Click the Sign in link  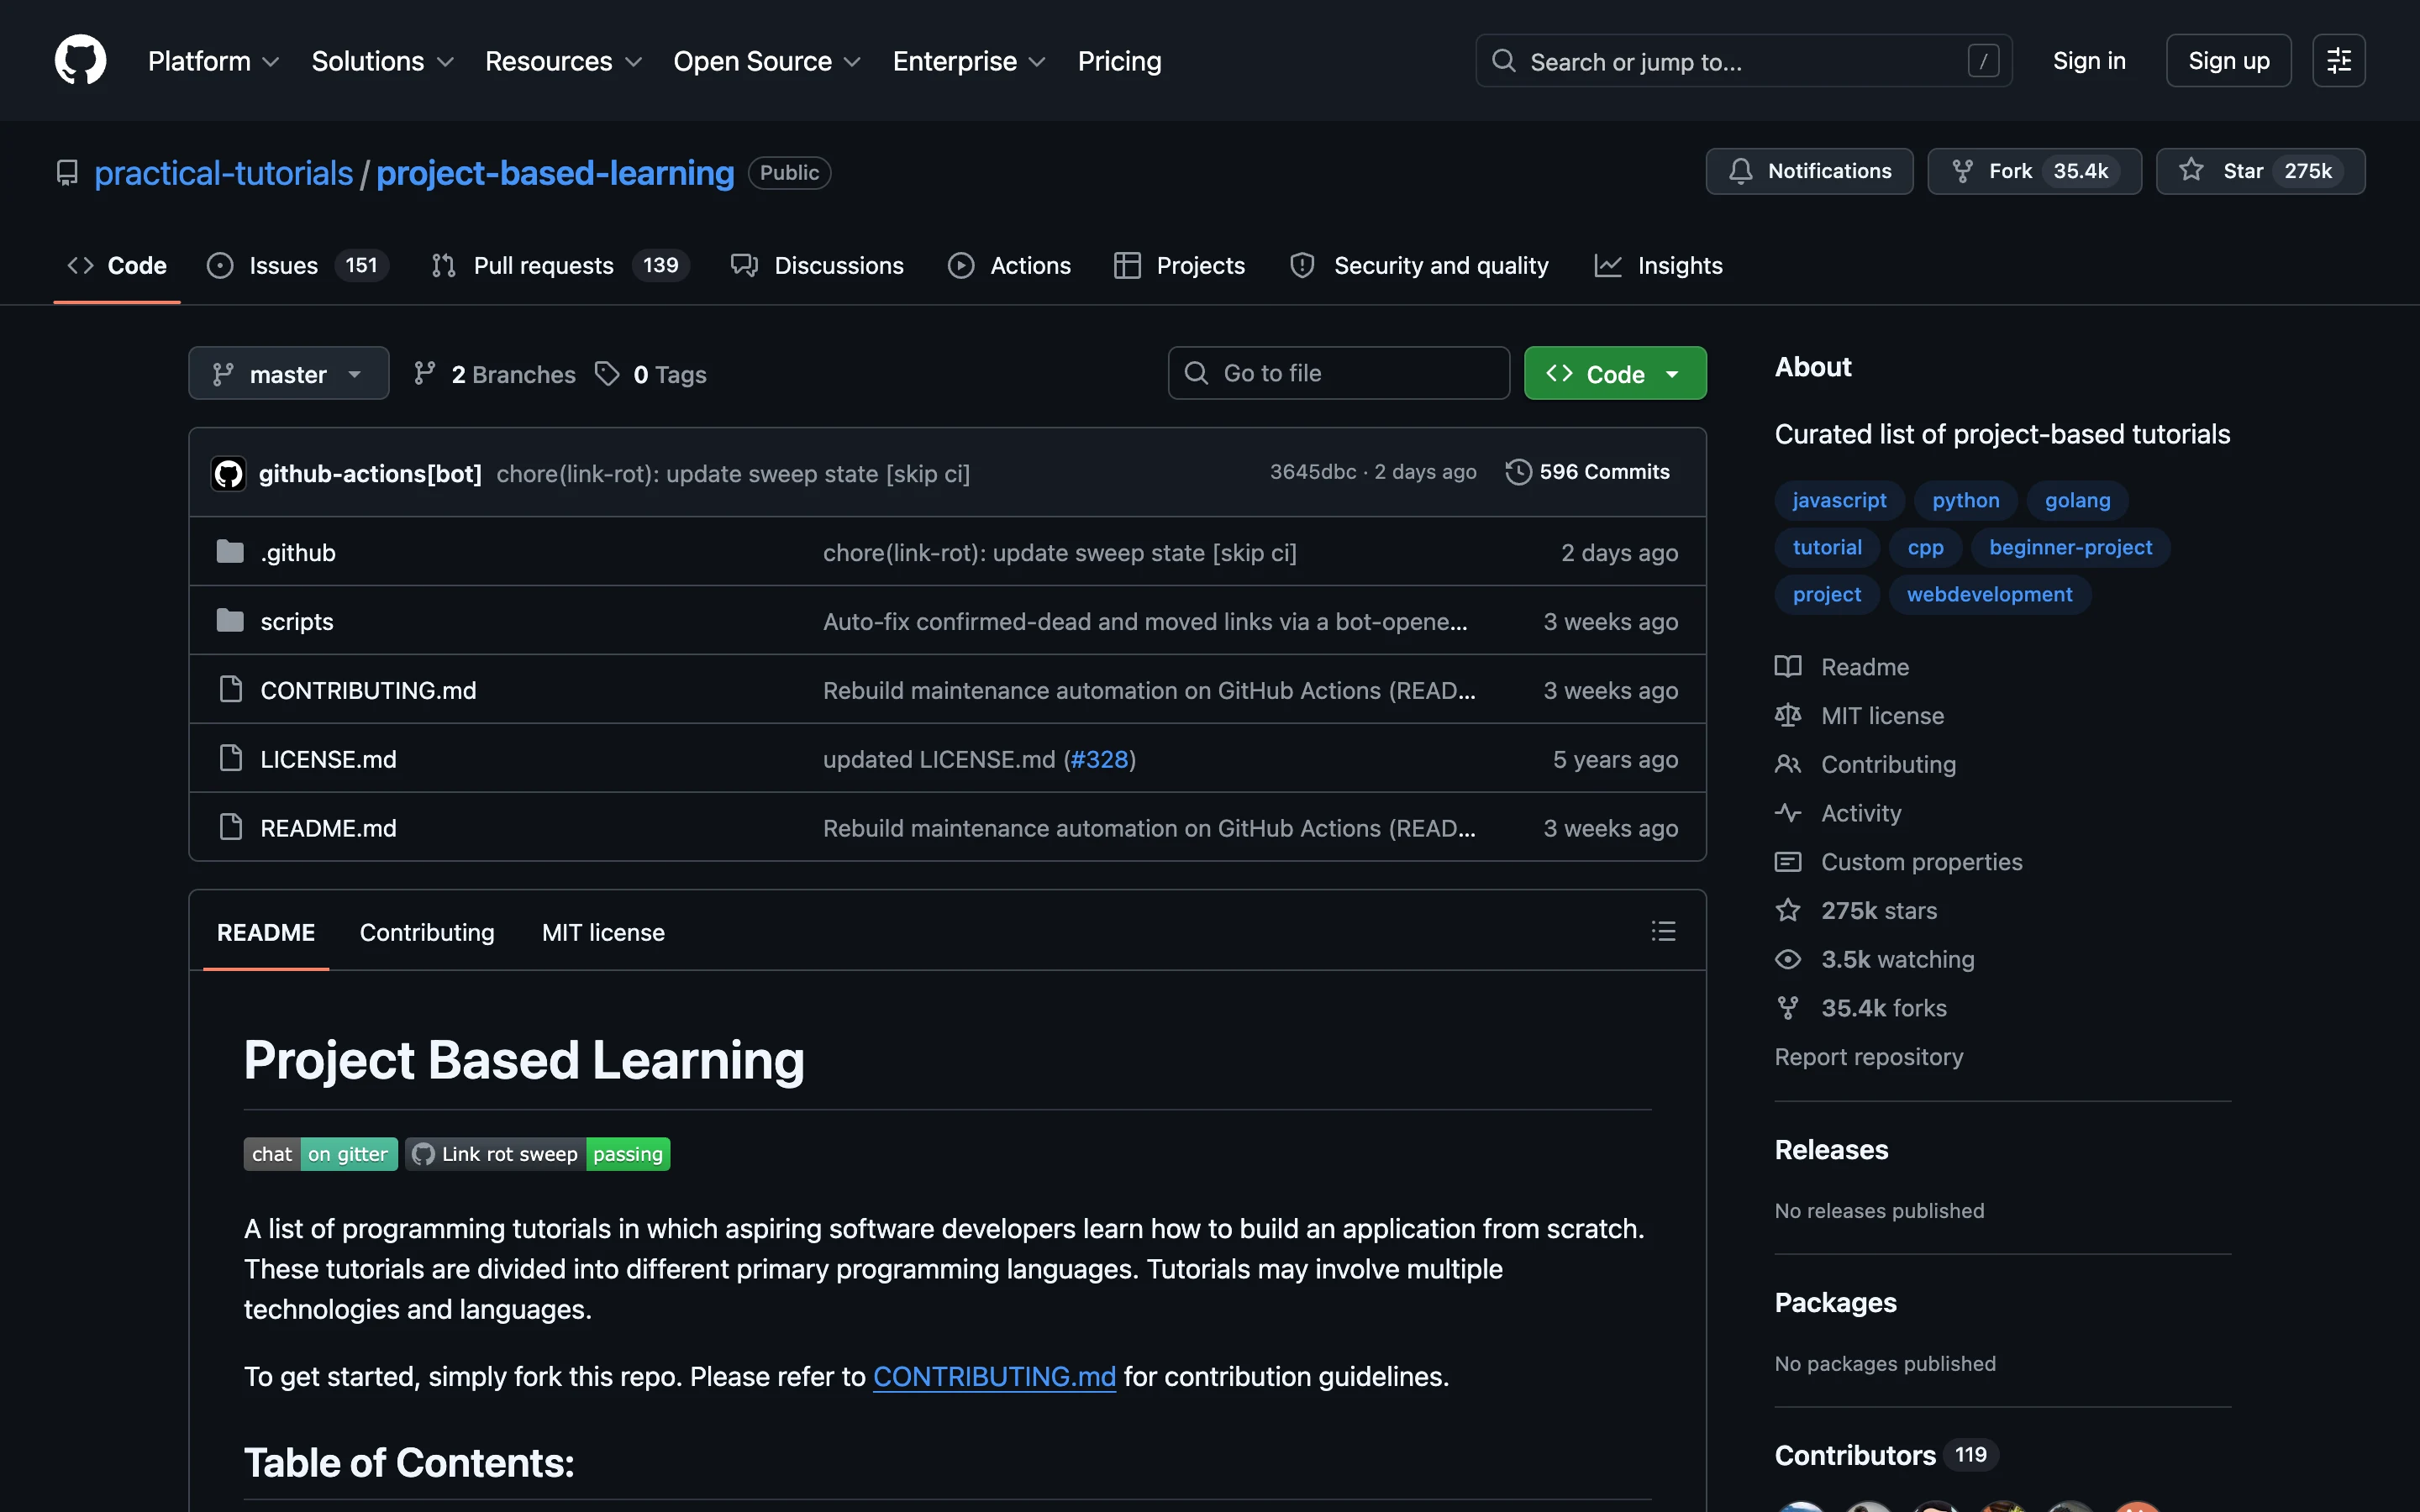2088,61
